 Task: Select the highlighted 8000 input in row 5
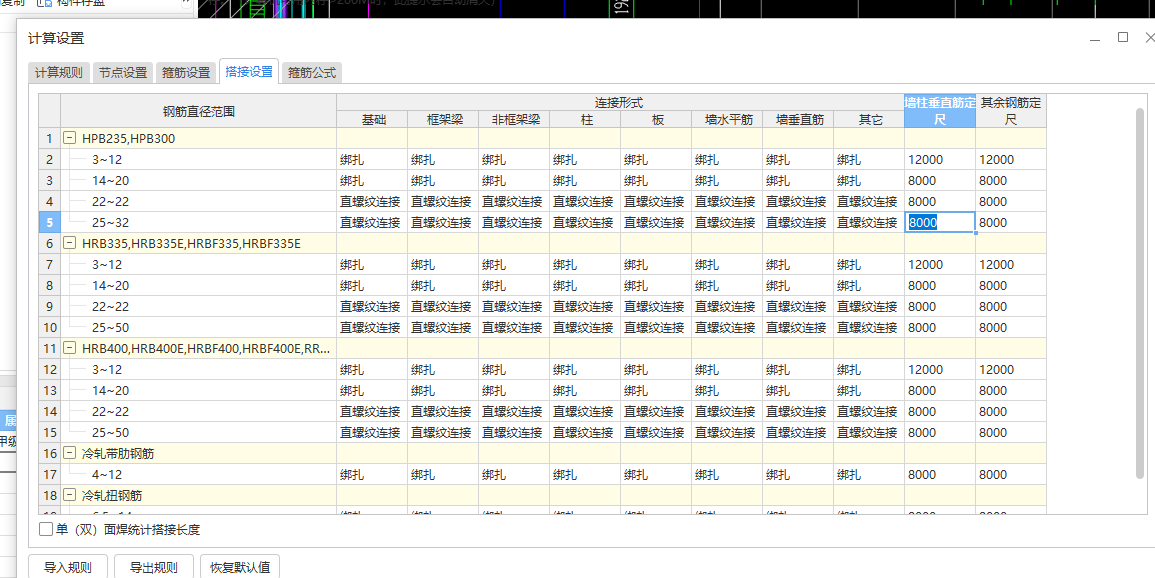point(940,222)
